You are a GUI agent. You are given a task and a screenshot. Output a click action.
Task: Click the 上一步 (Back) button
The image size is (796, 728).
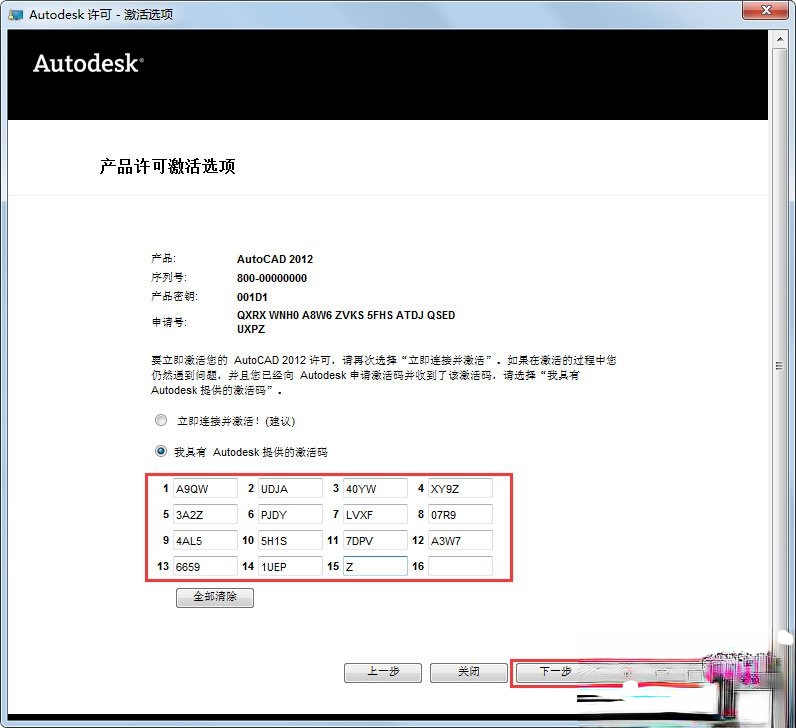383,672
